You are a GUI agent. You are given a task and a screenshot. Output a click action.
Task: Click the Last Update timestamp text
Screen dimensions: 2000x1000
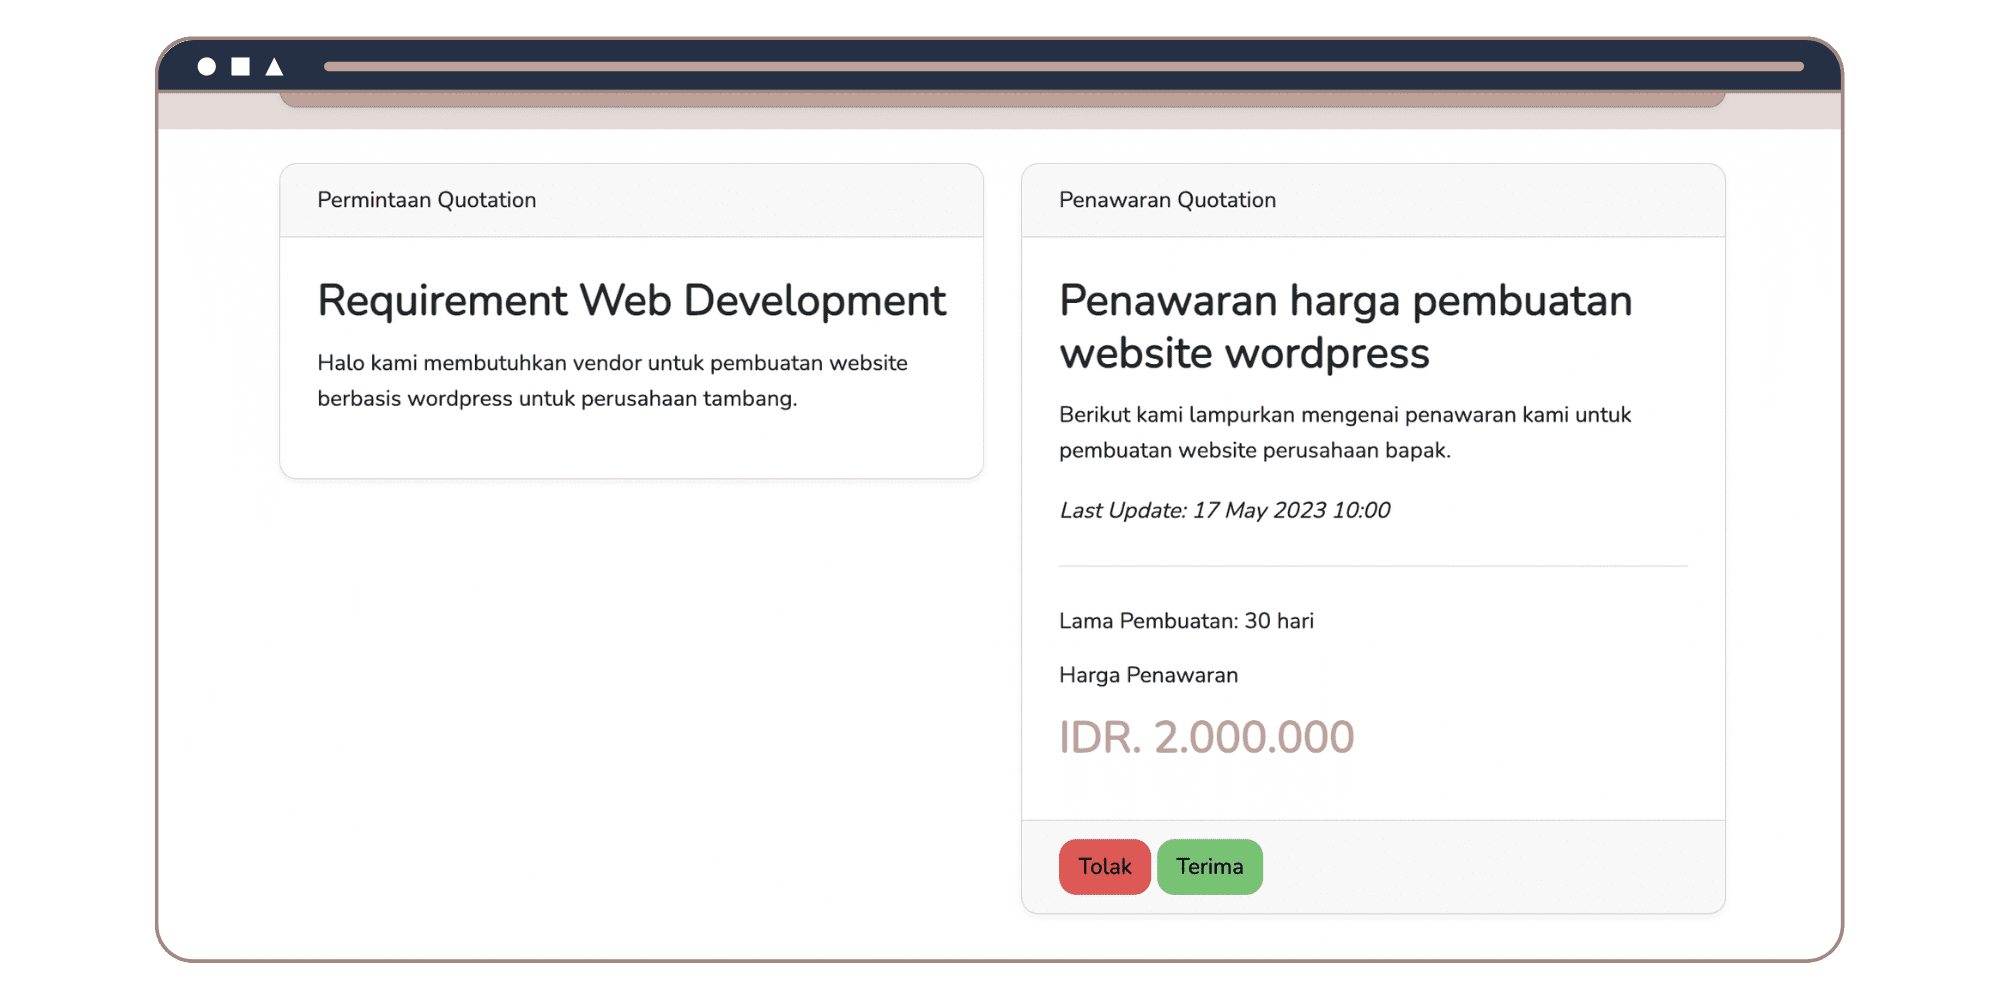coord(1224,511)
